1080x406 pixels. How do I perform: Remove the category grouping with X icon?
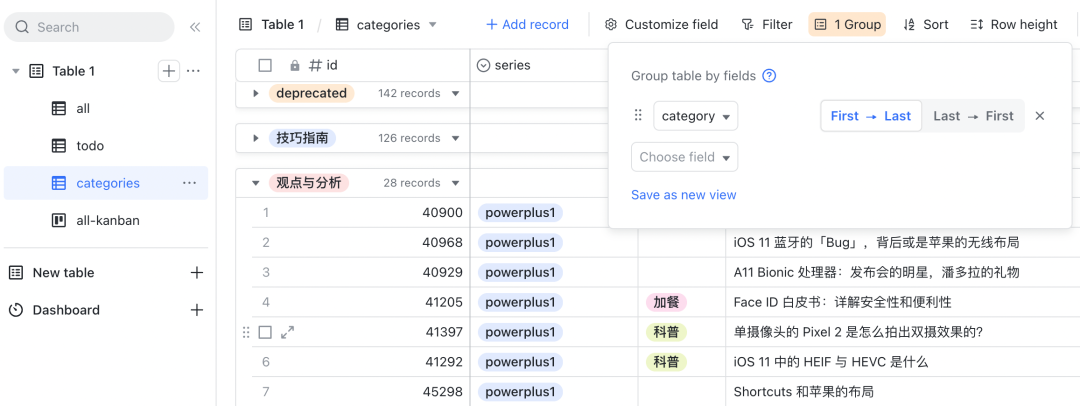[x=1039, y=116]
